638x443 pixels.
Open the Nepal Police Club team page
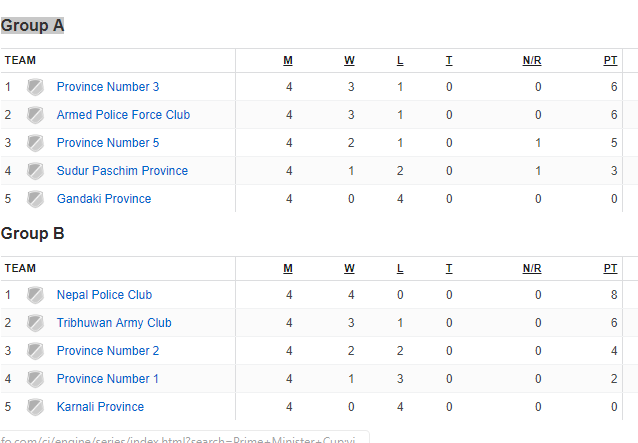(104, 295)
